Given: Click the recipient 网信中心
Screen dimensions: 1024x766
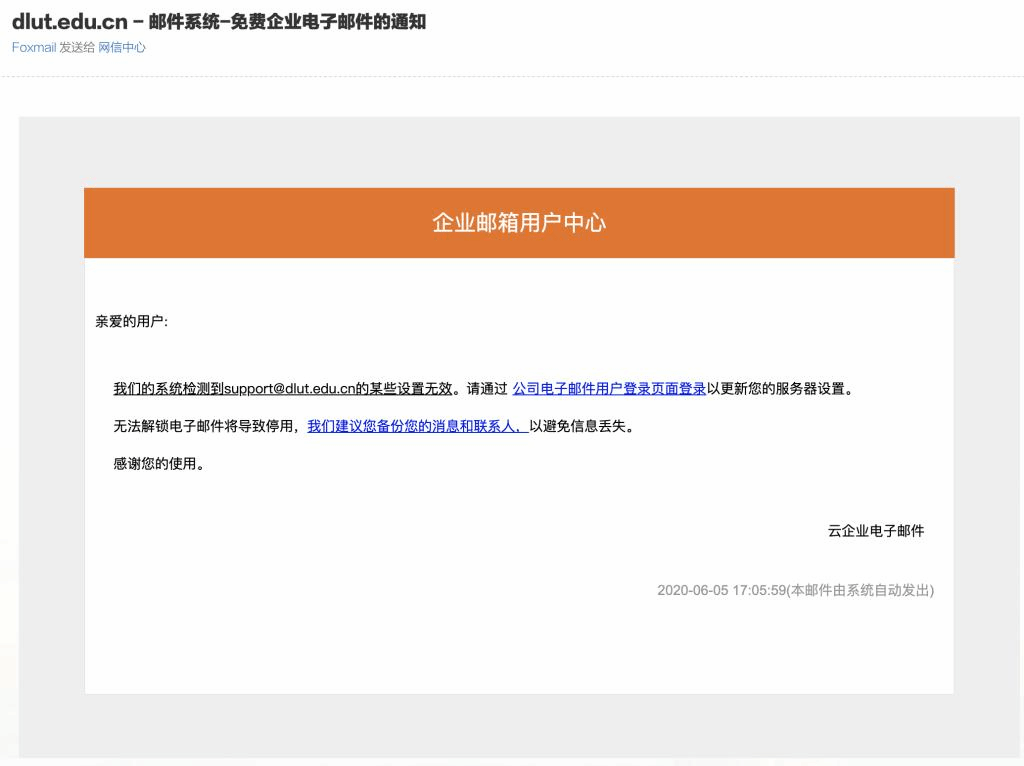Looking at the screenshot, I should pyautogui.click(x=121, y=47).
